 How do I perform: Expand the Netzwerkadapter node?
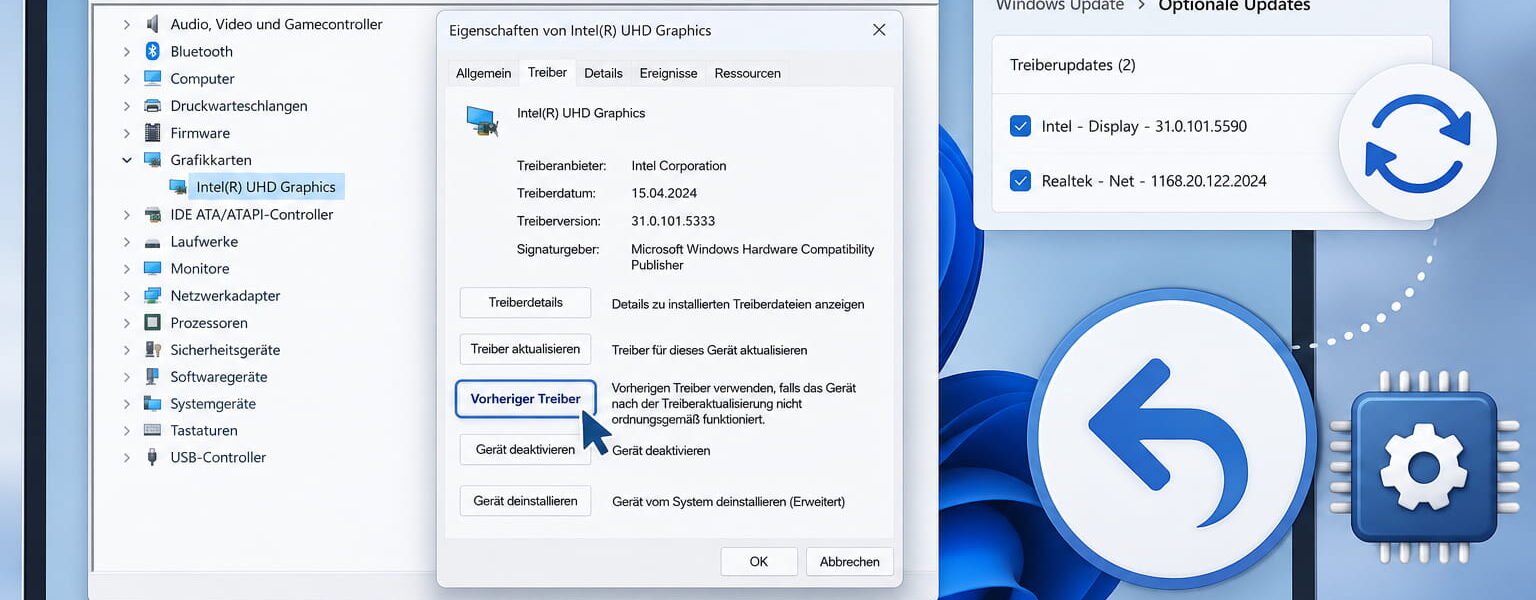(127, 295)
